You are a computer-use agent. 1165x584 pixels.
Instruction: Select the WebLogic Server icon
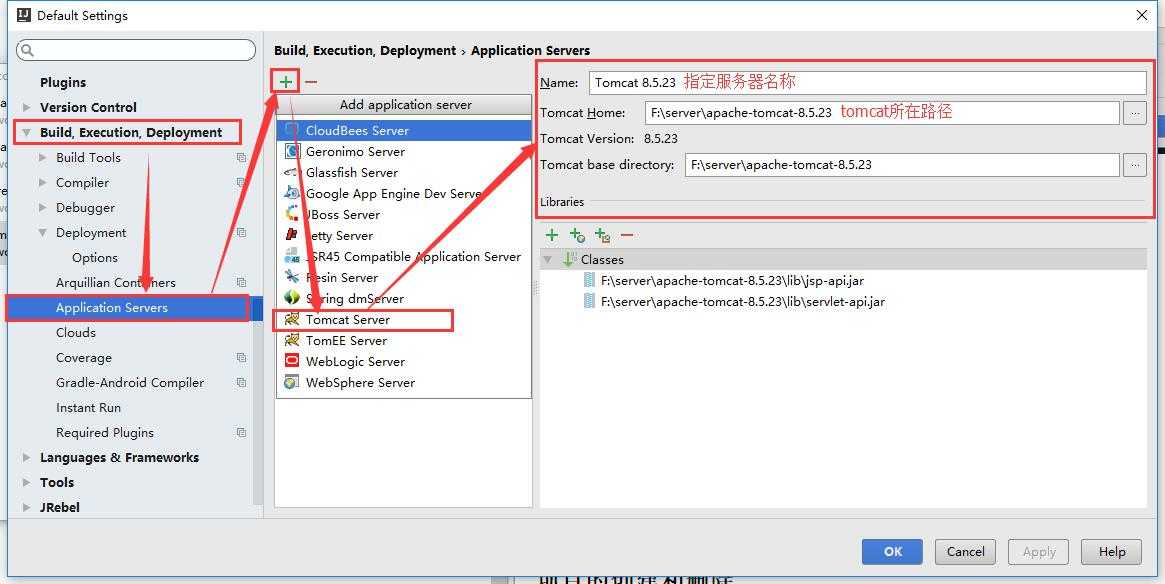(x=292, y=361)
